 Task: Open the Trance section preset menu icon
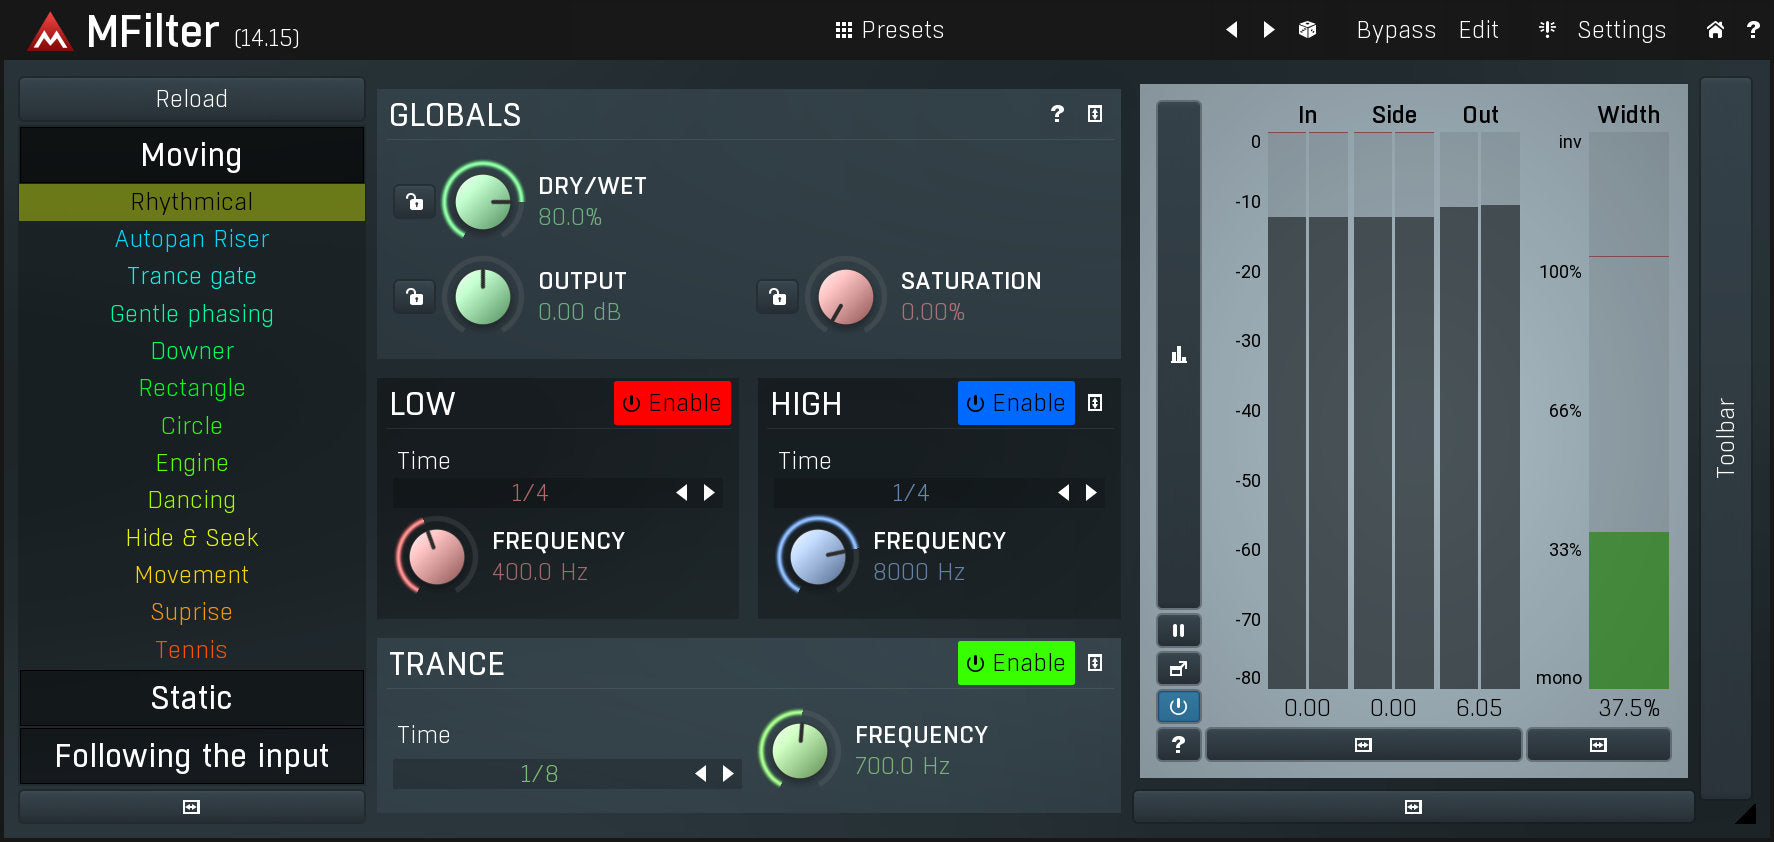[1095, 663]
